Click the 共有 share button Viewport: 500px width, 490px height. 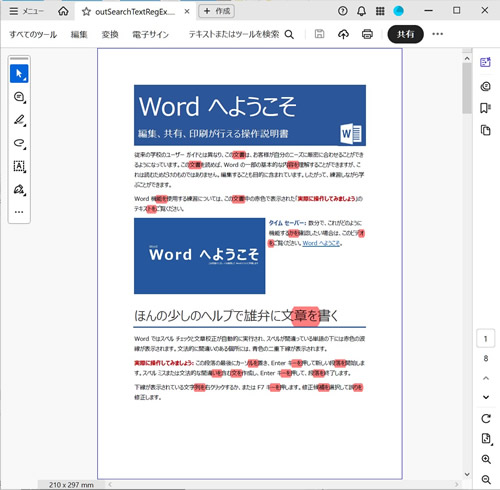coord(405,34)
